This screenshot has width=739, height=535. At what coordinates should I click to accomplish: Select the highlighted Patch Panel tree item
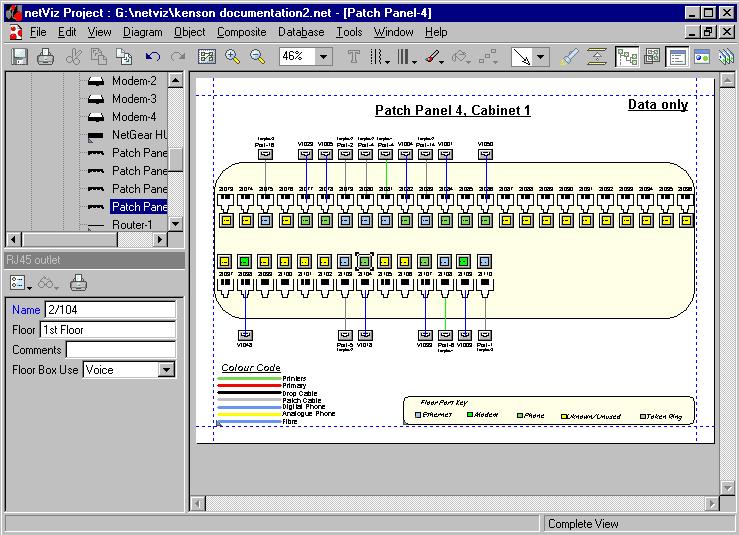pos(139,206)
